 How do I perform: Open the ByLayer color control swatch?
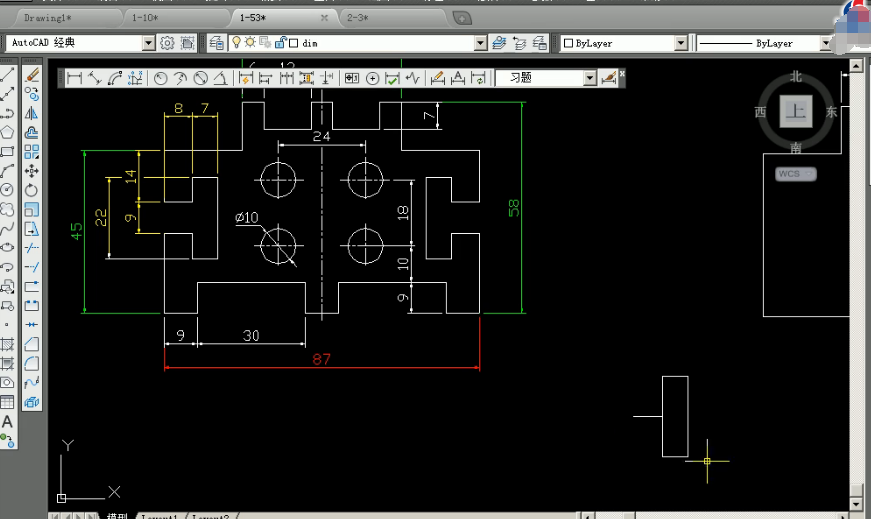(568, 43)
